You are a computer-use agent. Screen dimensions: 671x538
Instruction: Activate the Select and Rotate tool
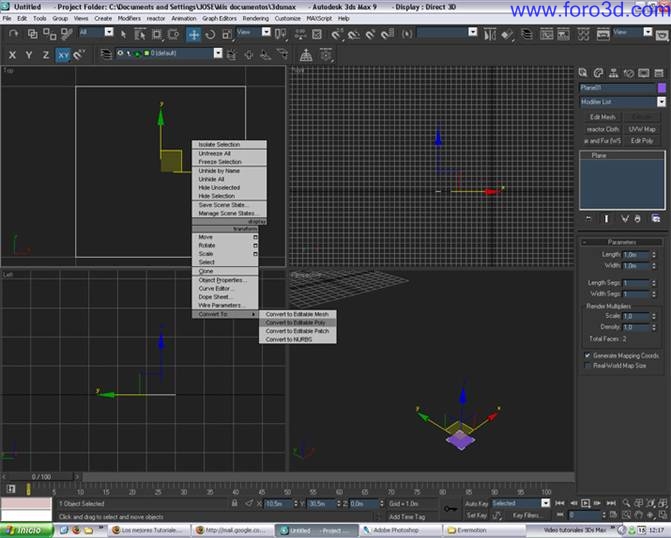click(210, 34)
